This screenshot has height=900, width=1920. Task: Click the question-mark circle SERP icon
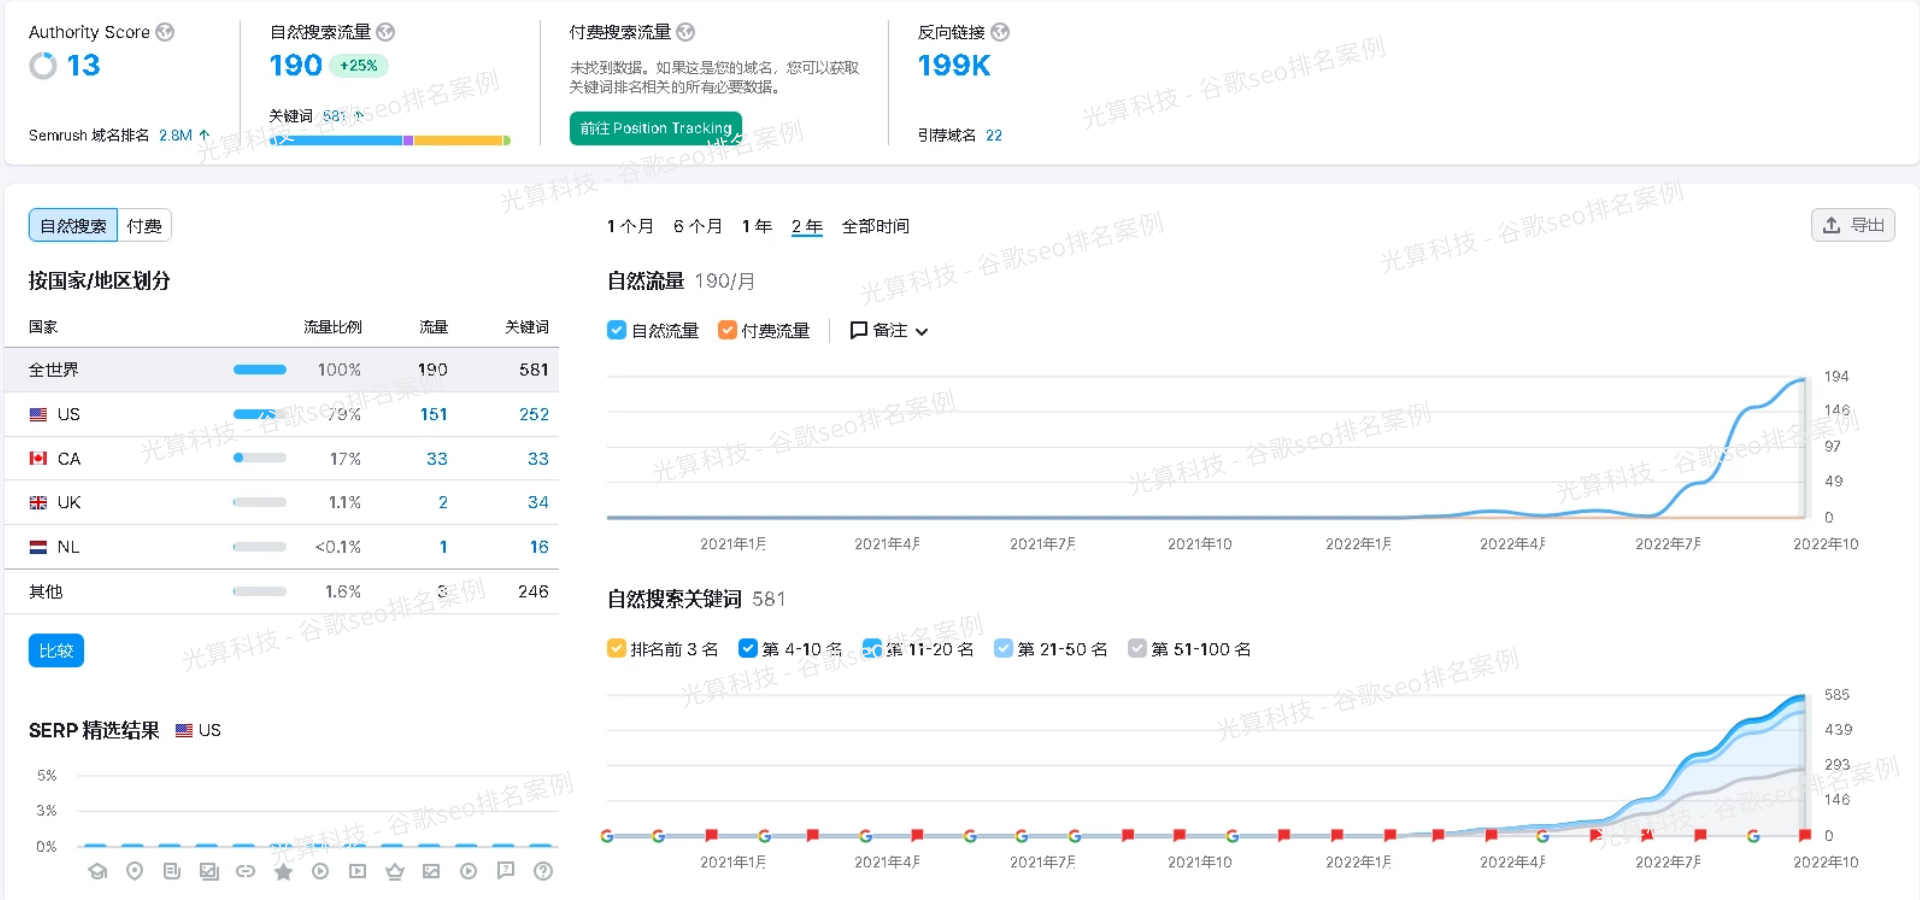pos(543,871)
